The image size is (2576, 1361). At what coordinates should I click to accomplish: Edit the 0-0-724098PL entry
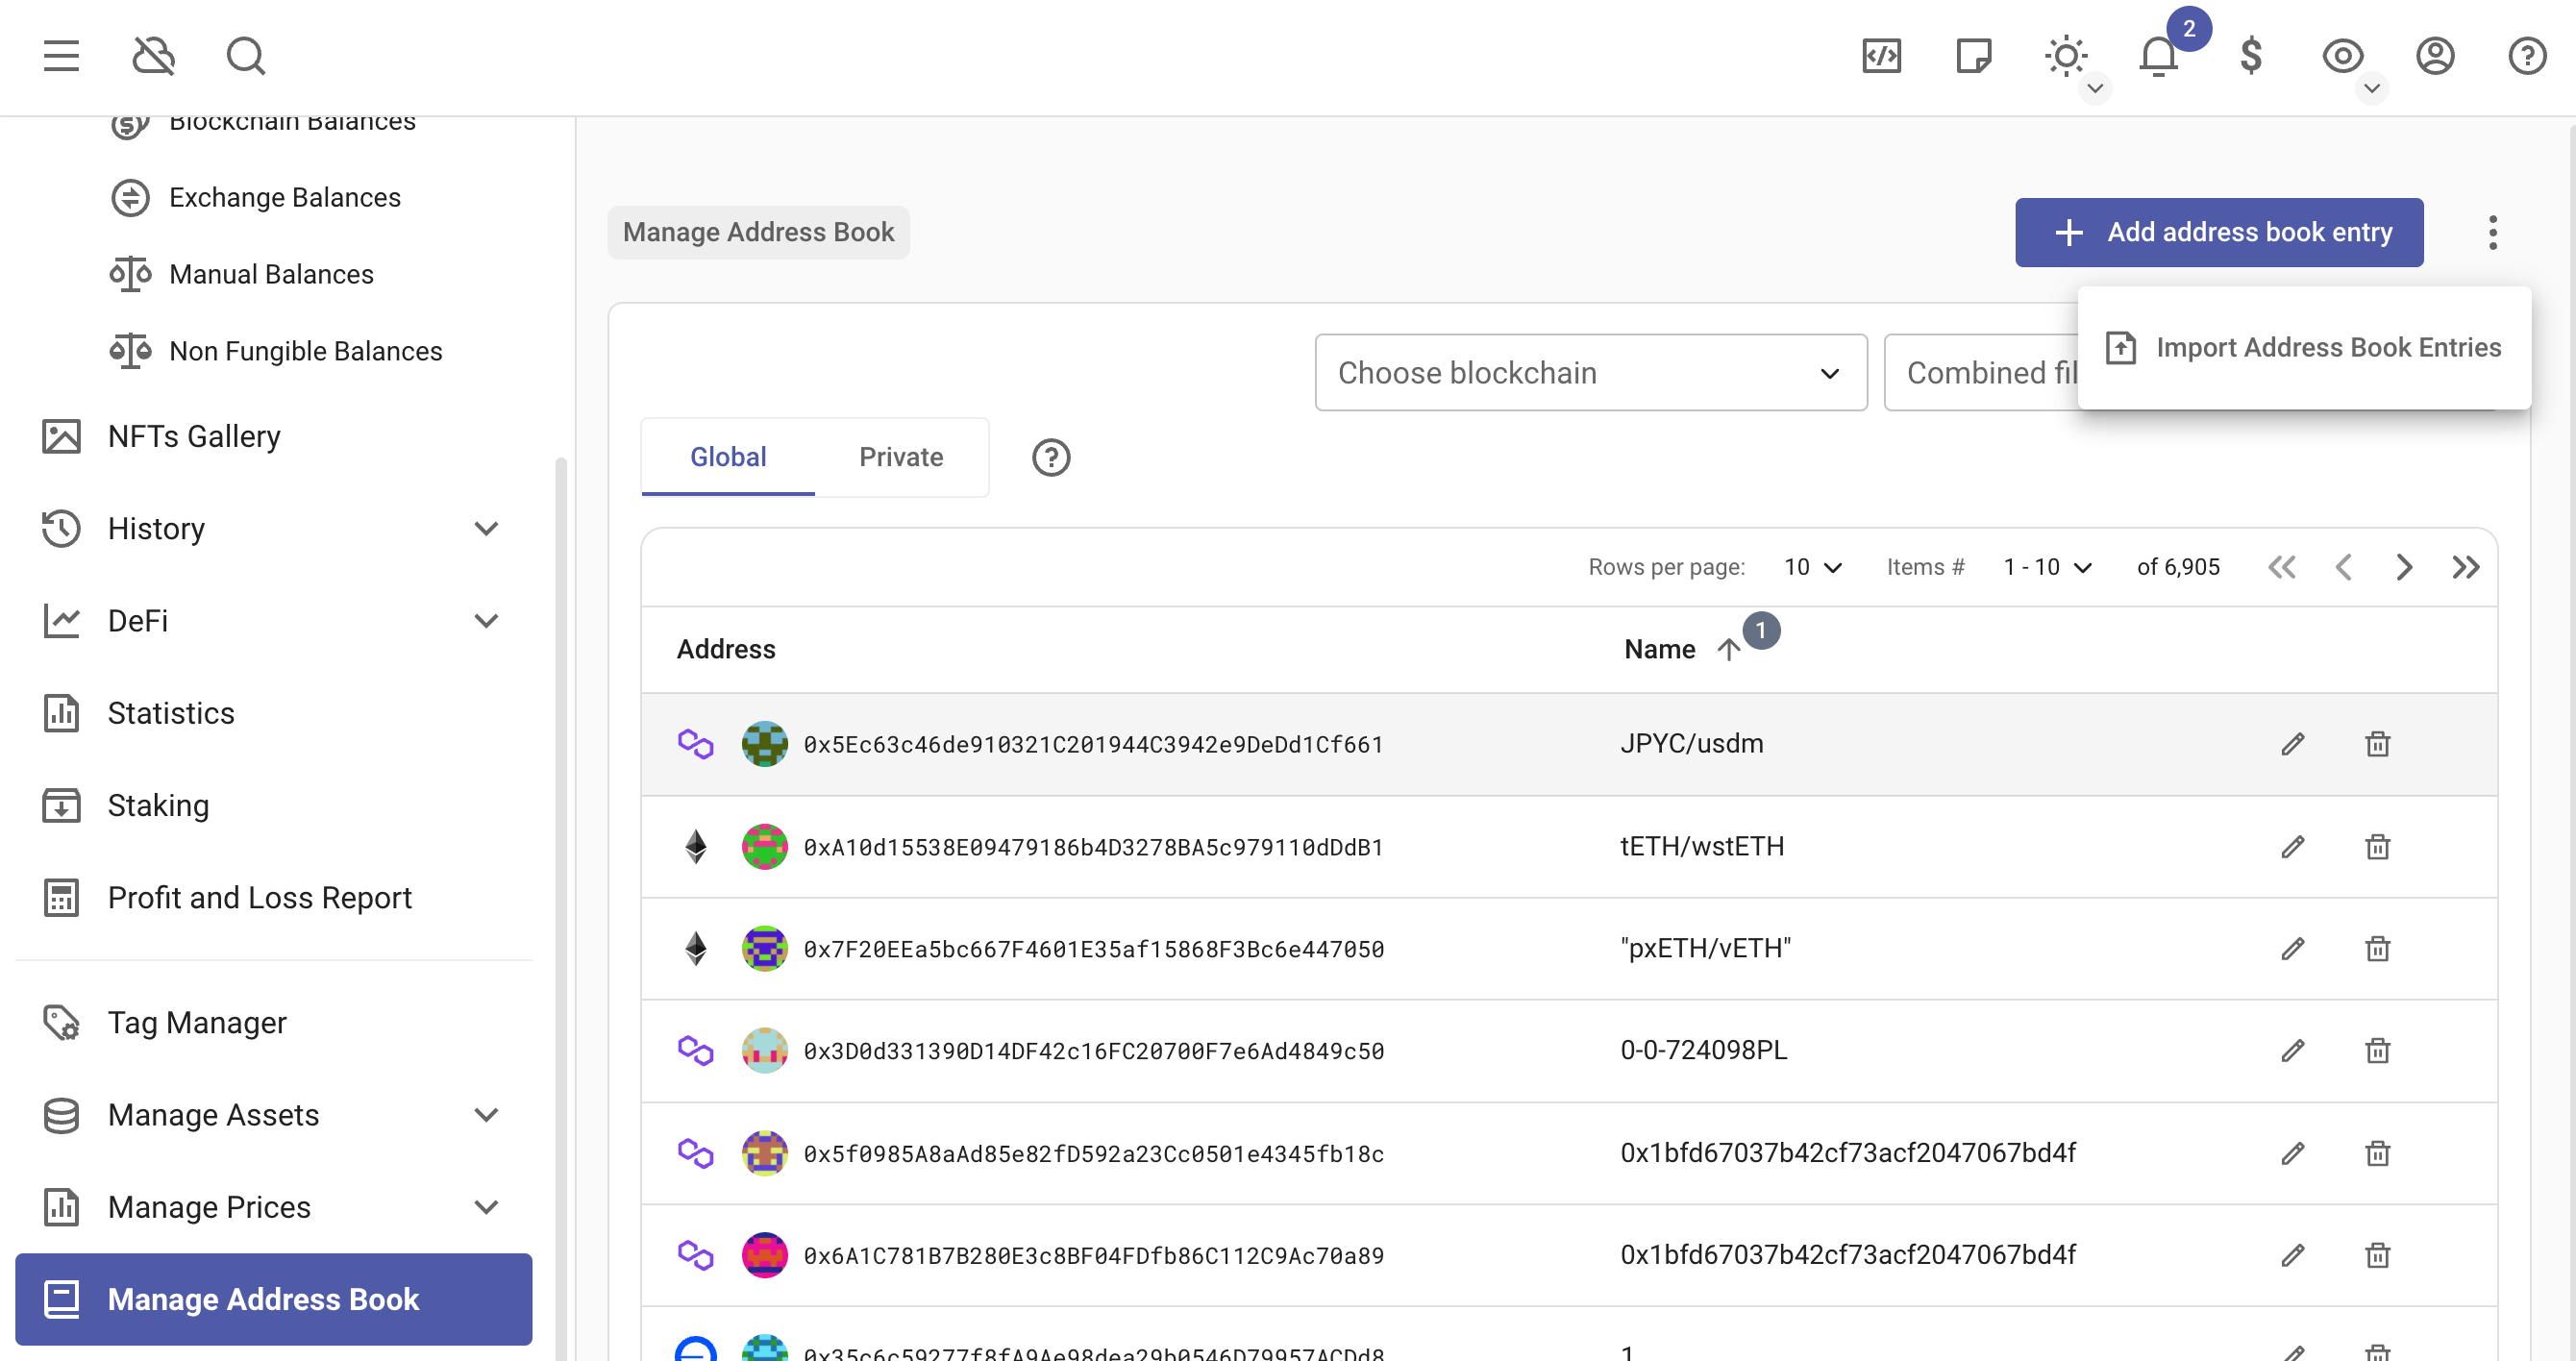click(x=2293, y=1050)
